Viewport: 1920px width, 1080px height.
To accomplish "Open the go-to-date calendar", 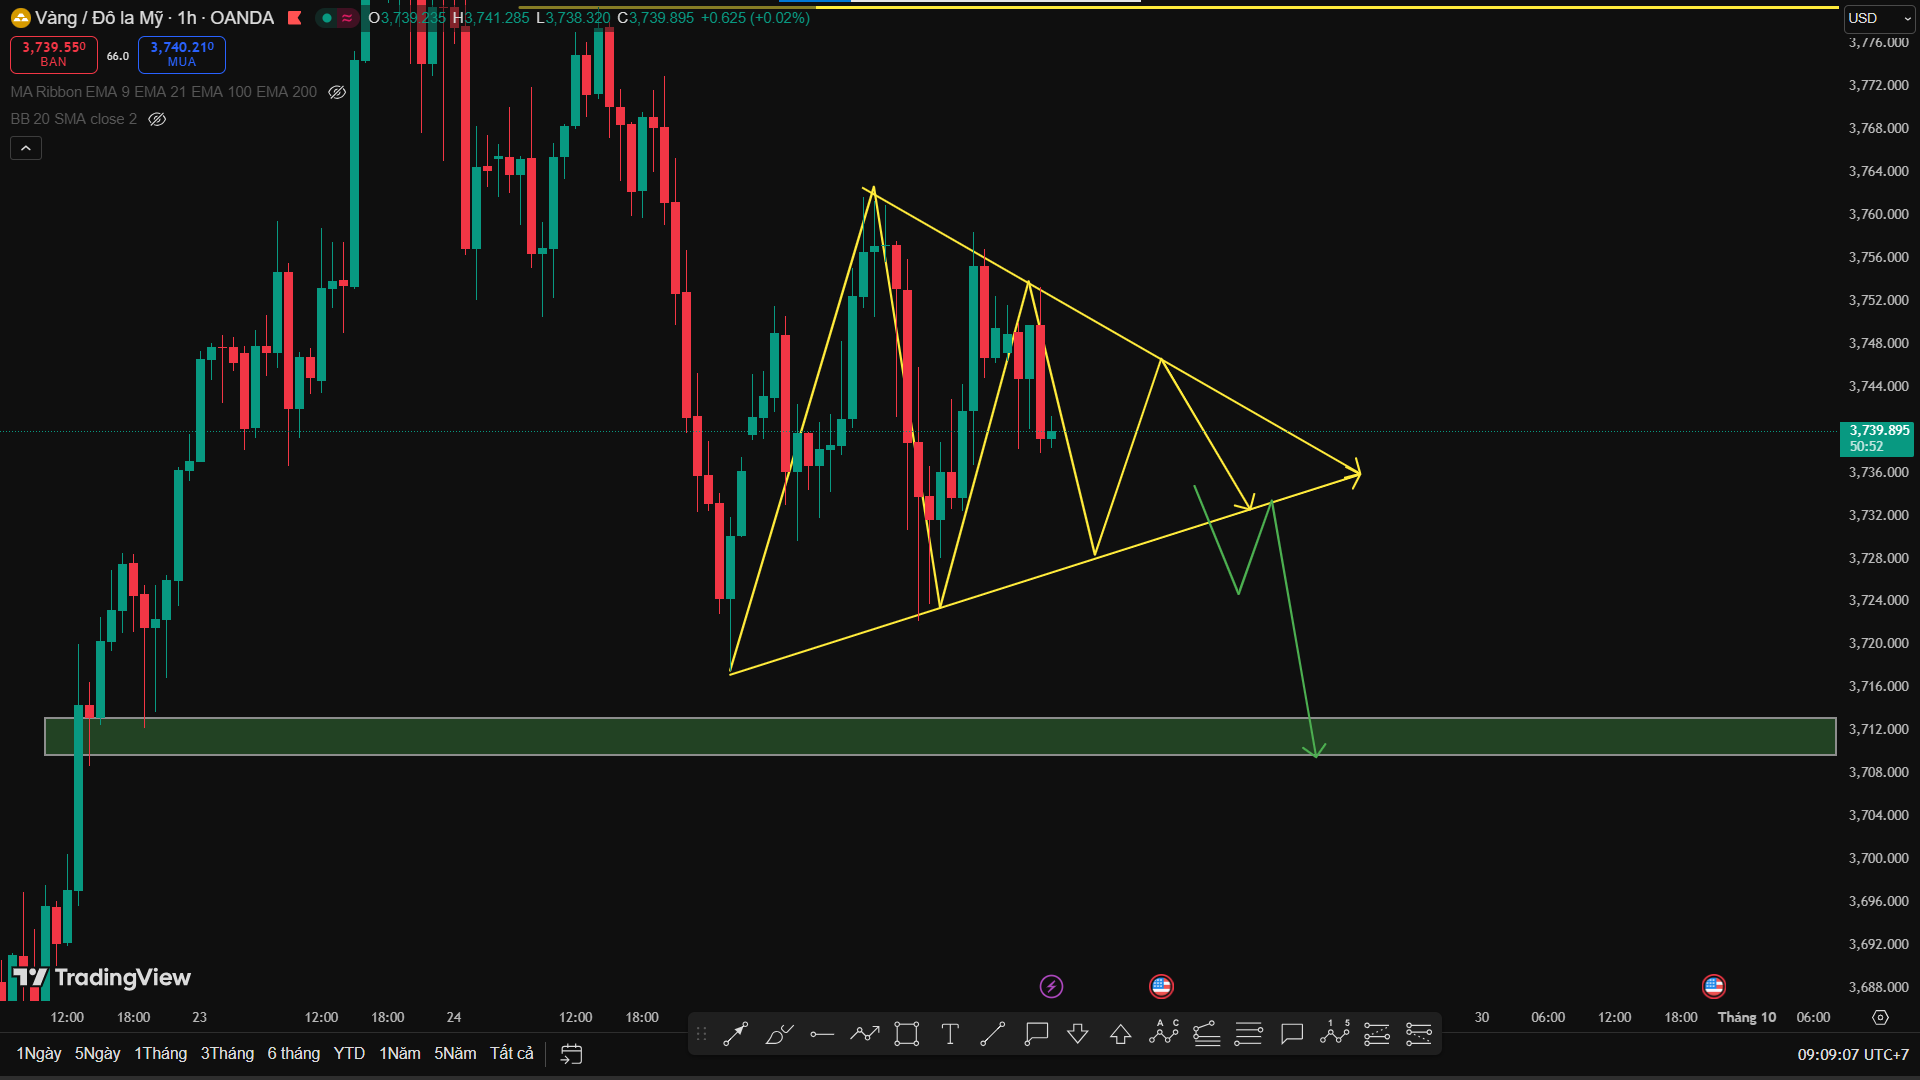I will point(571,1054).
